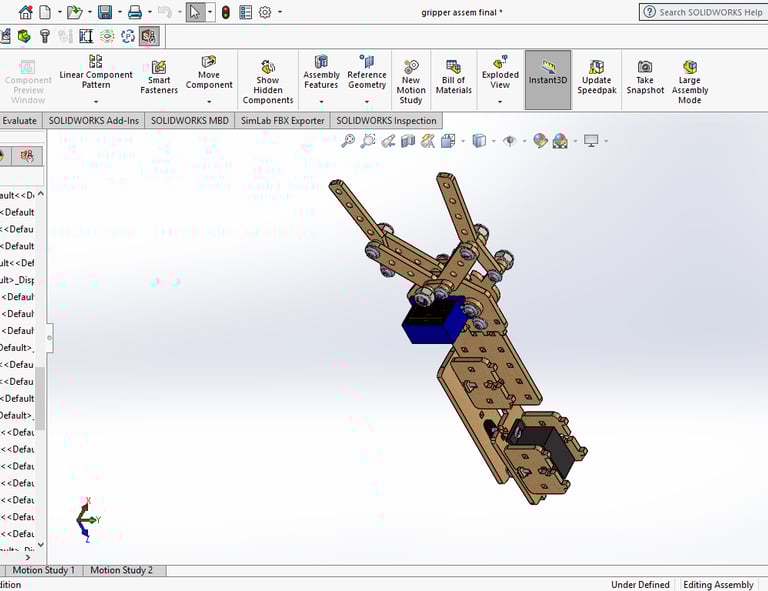Toggle Exploded View
768x591 pixels.
(x=500, y=73)
